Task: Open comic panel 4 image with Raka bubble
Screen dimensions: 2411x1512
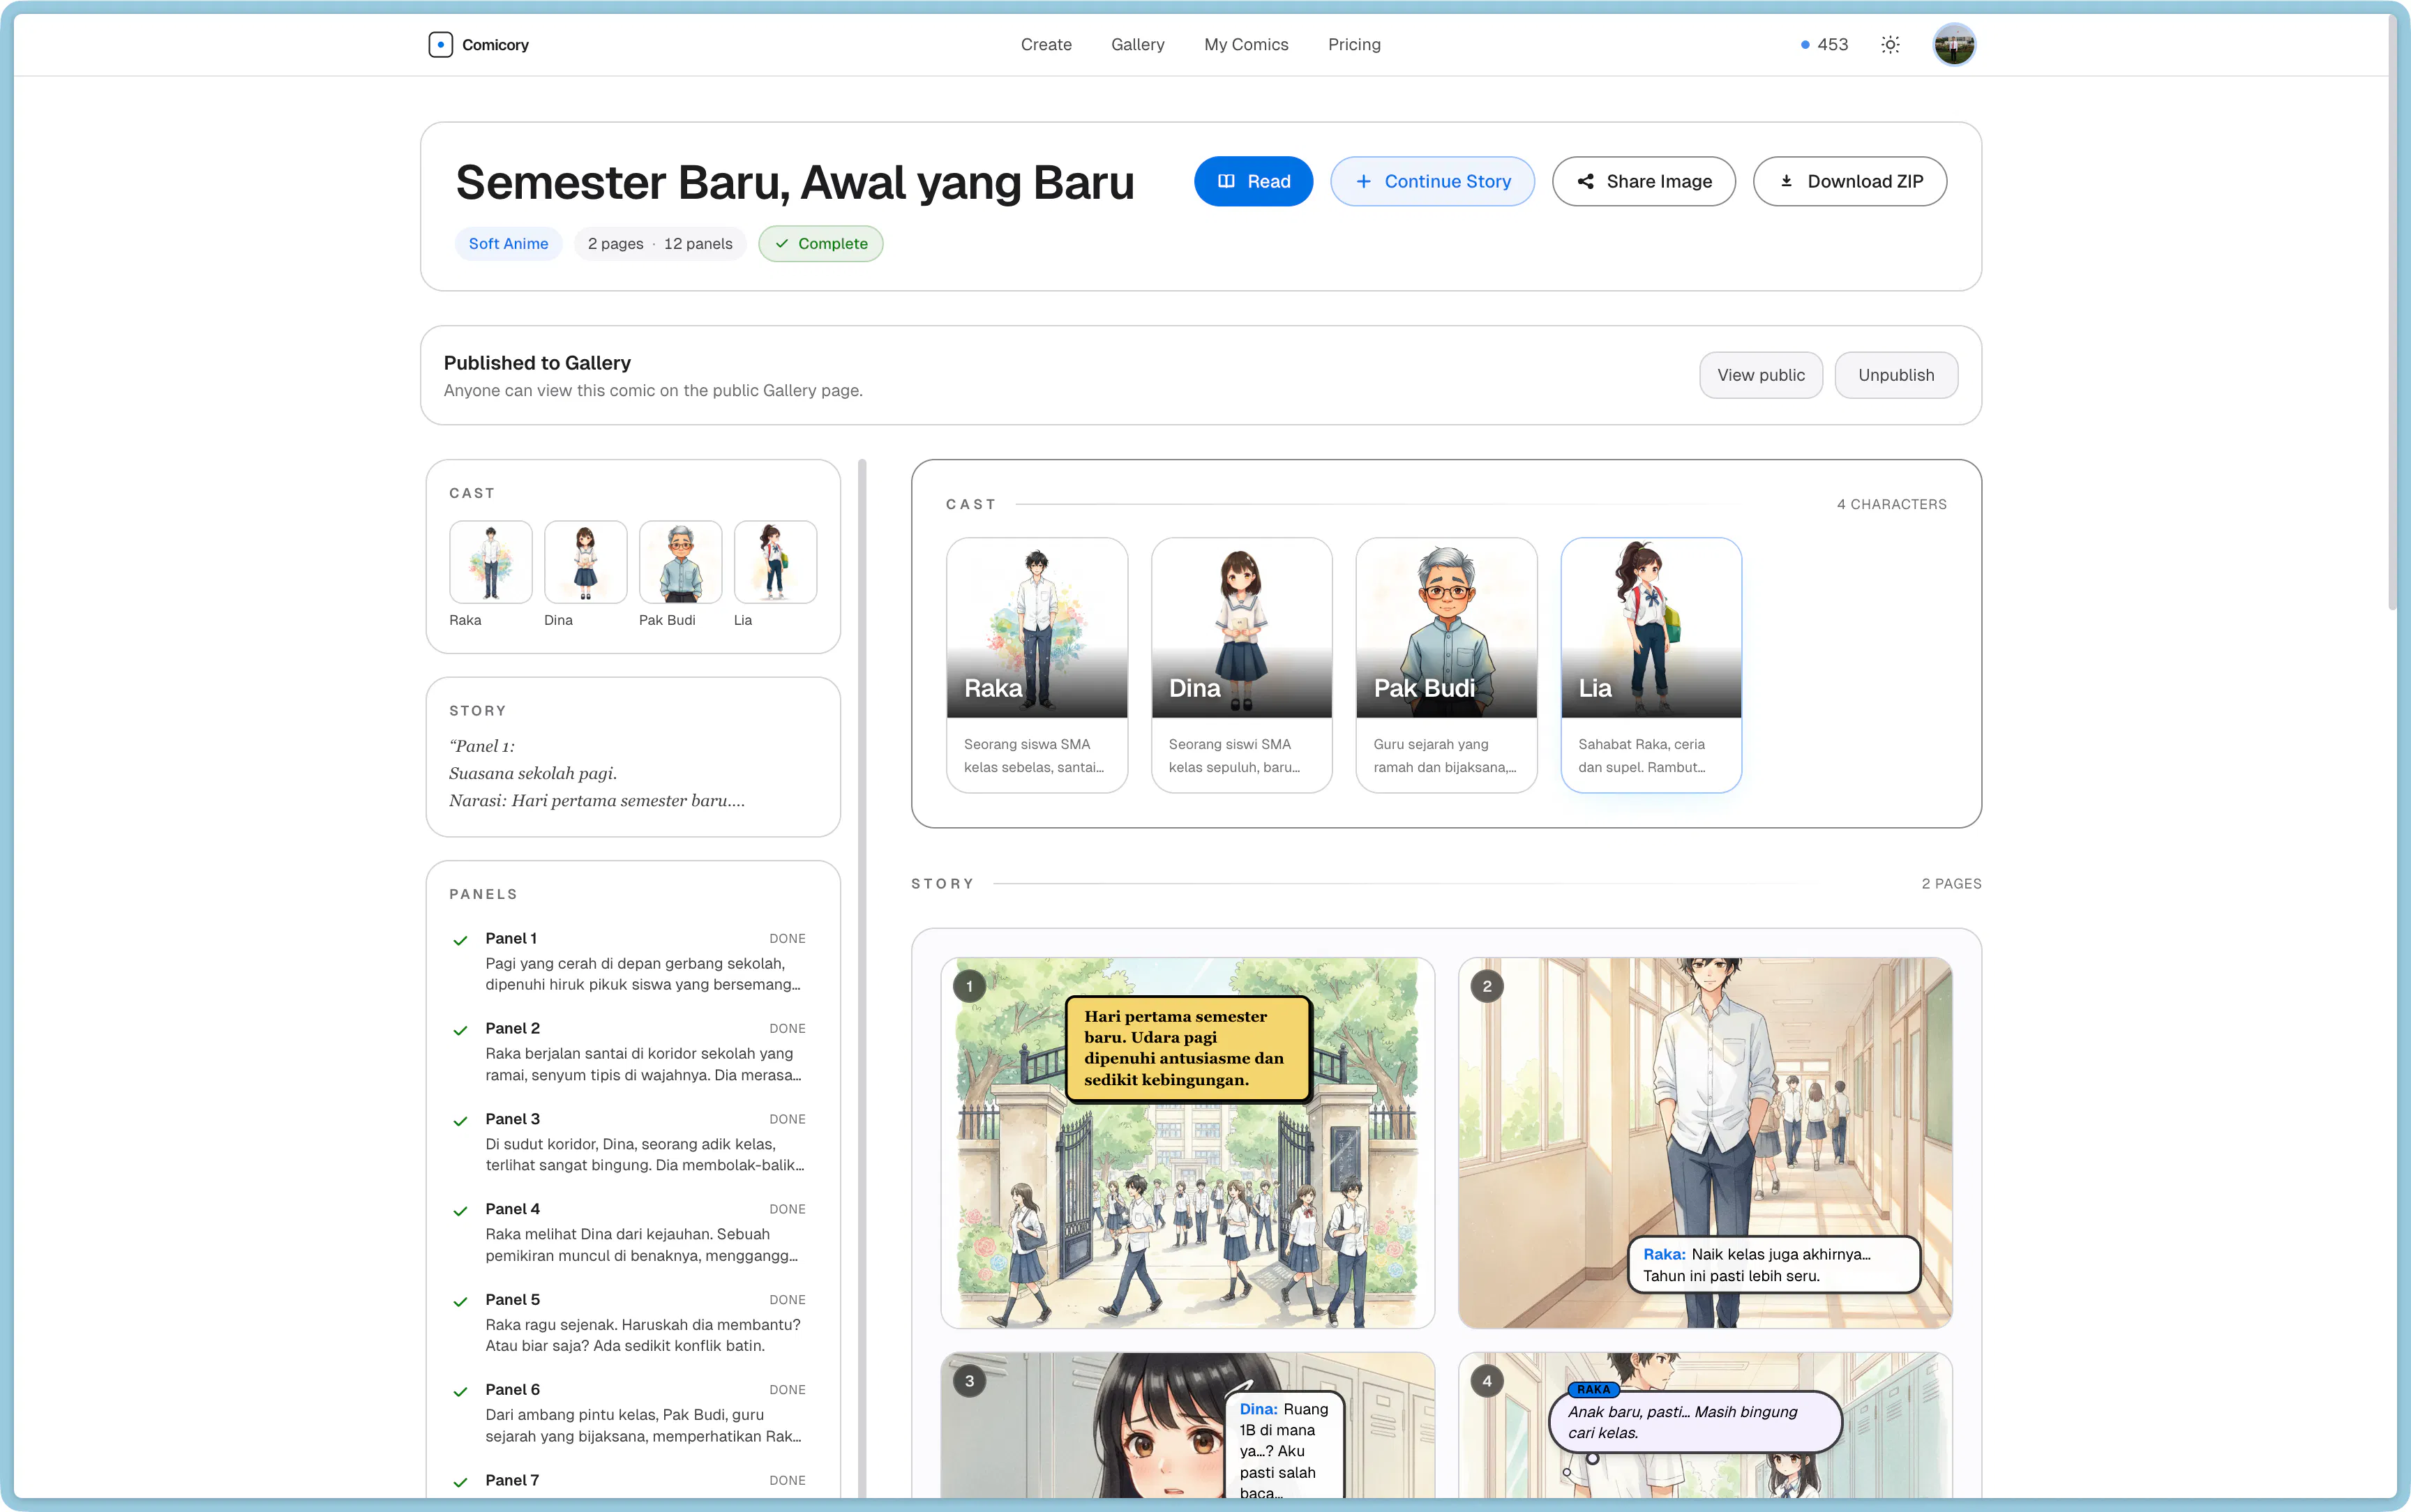Action: tap(1705, 1425)
